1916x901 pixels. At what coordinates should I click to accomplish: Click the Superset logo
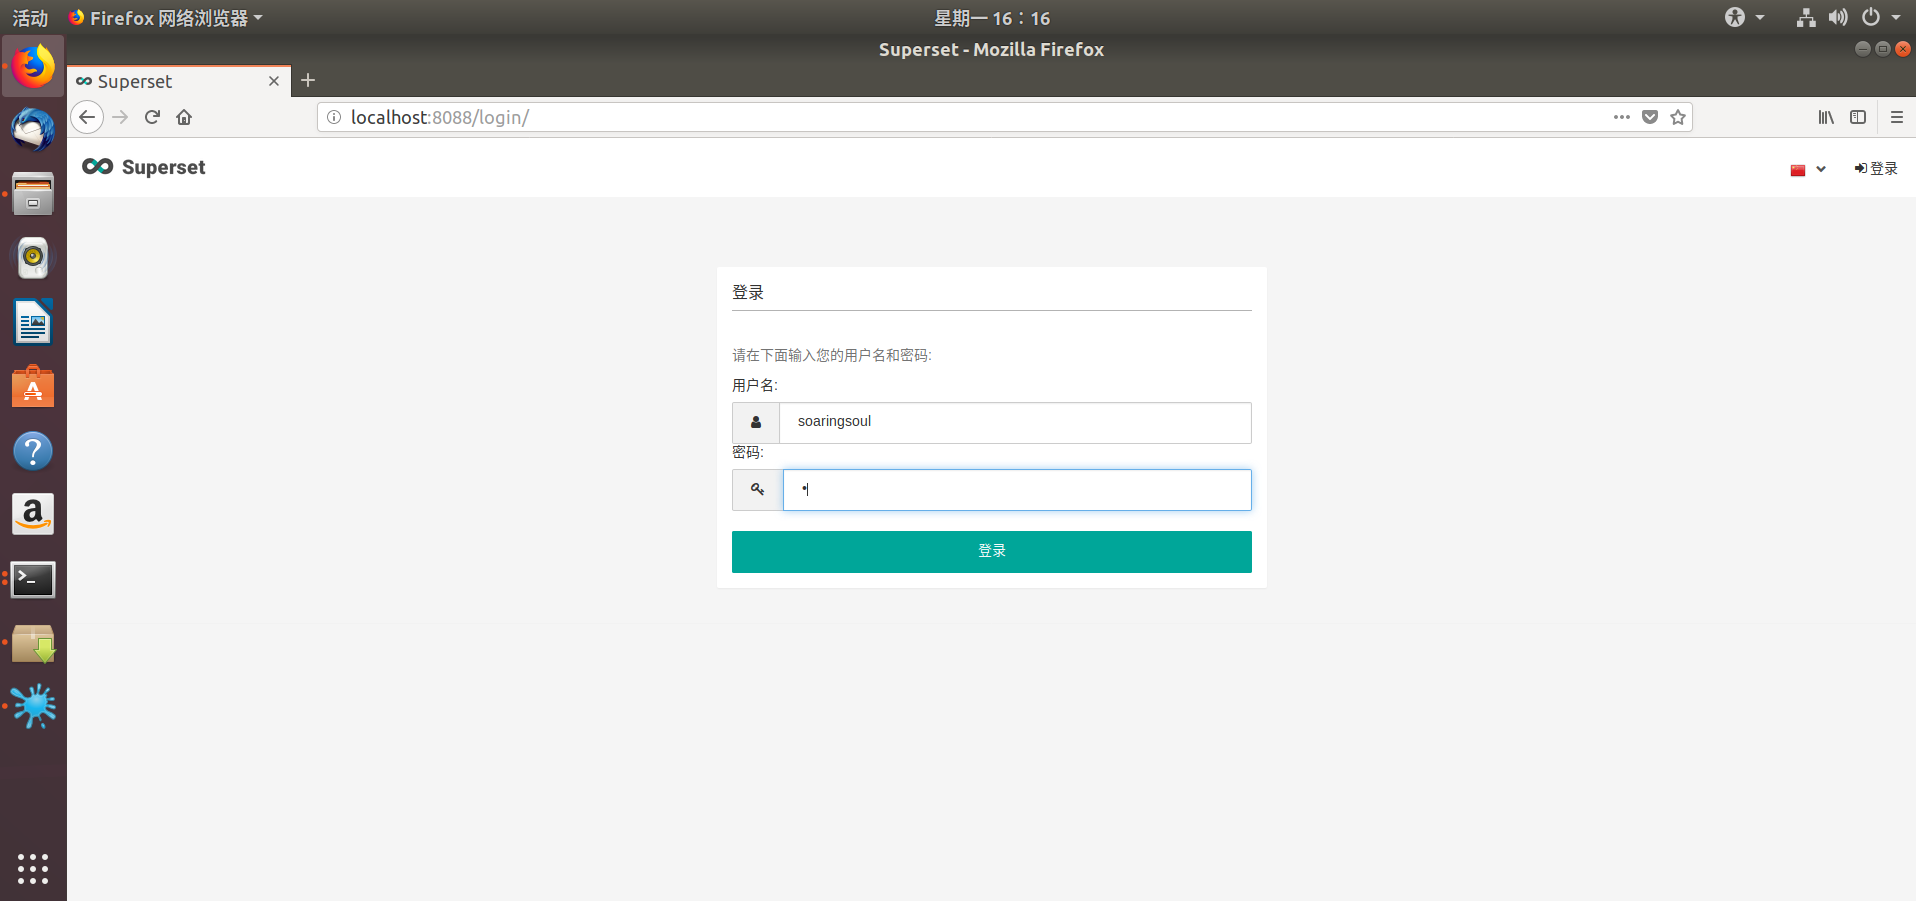pos(97,167)
